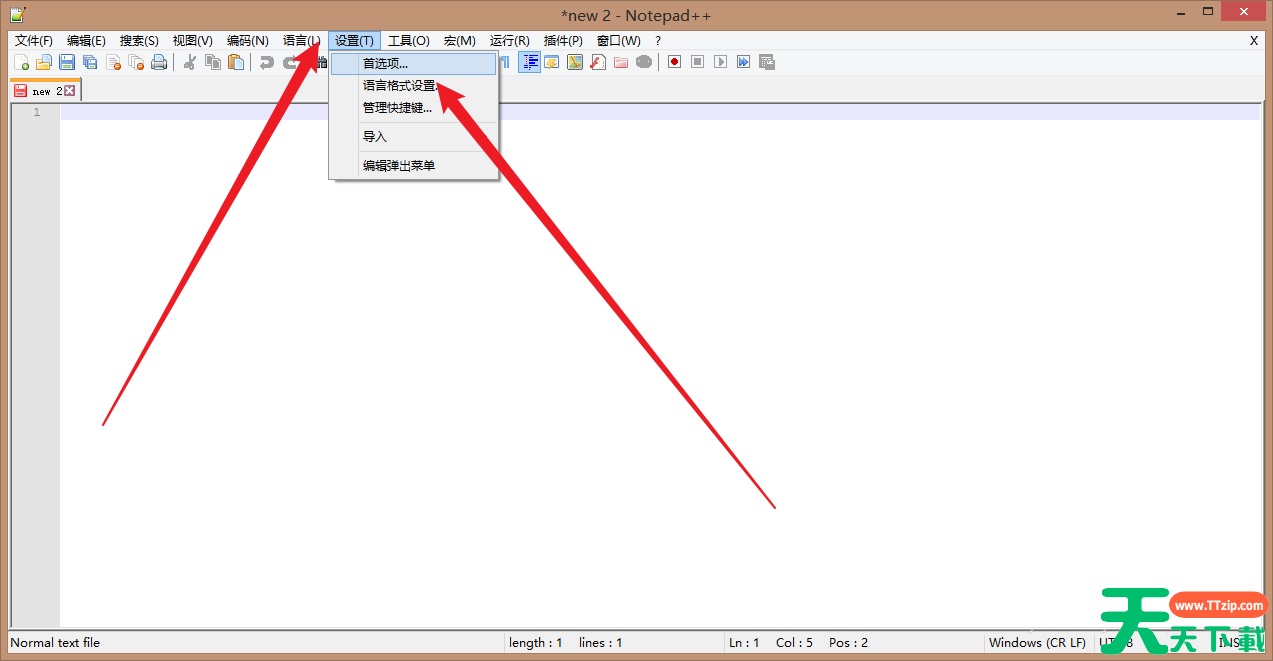Click the Open file folder icon
This screenshot has height=661, width=1273.
click(45, 61)
